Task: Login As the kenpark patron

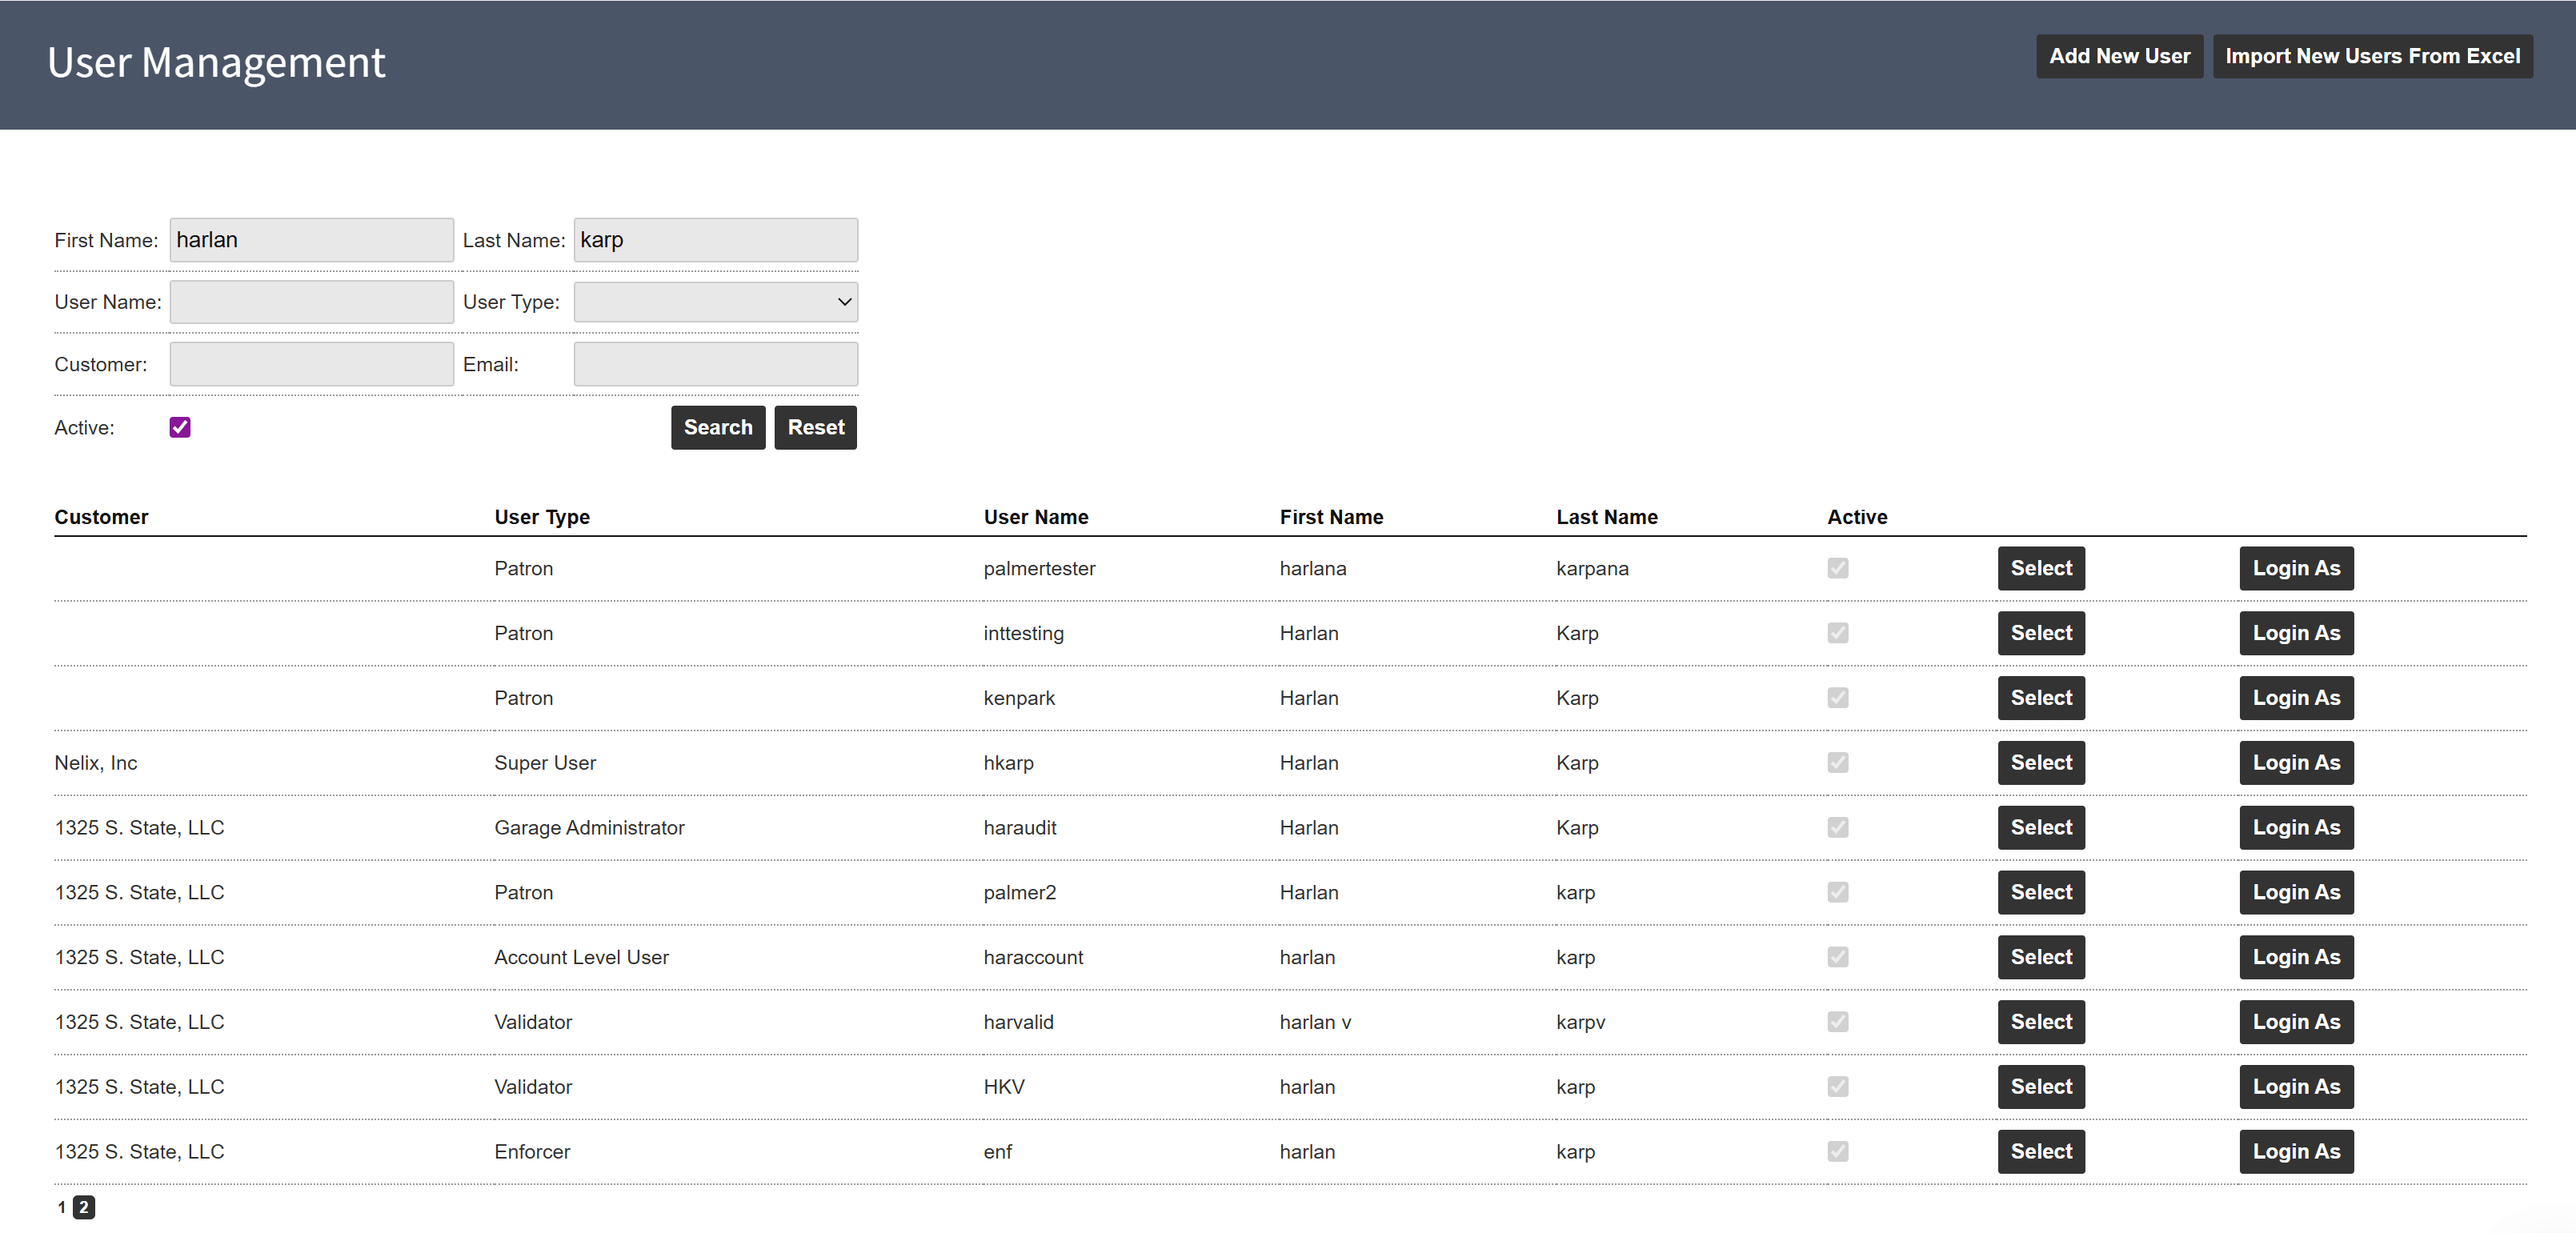Action: tap(2295, 697)
